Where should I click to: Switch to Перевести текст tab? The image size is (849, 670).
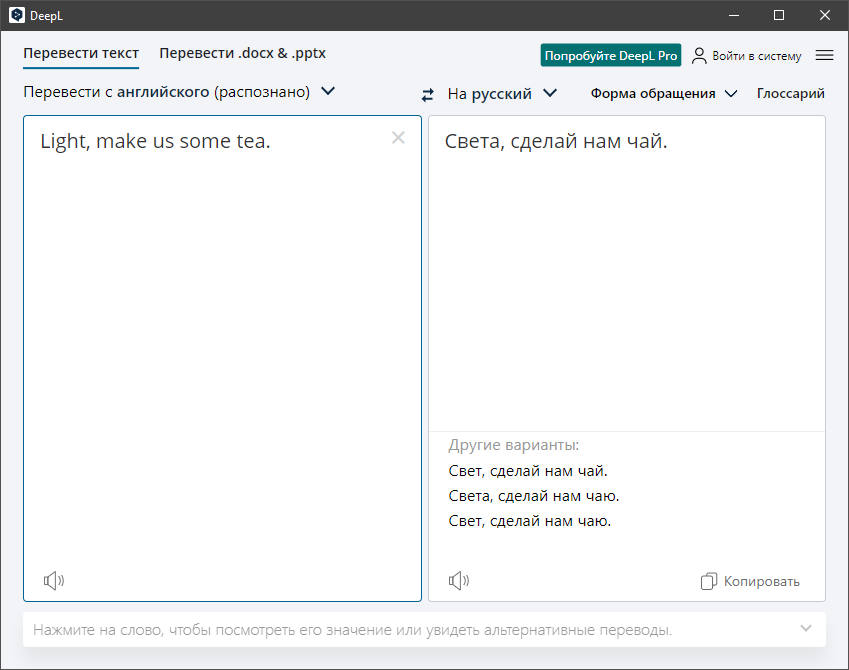click(81, 54)
